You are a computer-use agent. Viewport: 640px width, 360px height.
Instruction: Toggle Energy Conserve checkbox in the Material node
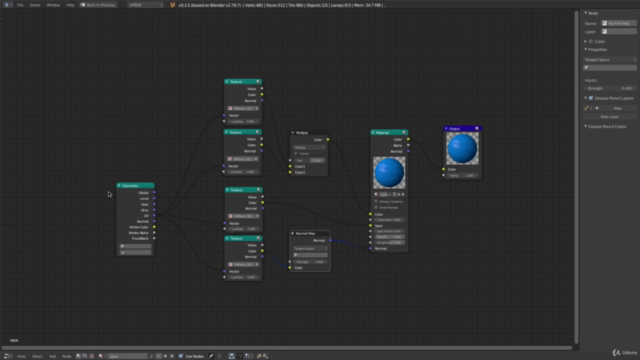[376, 201]
